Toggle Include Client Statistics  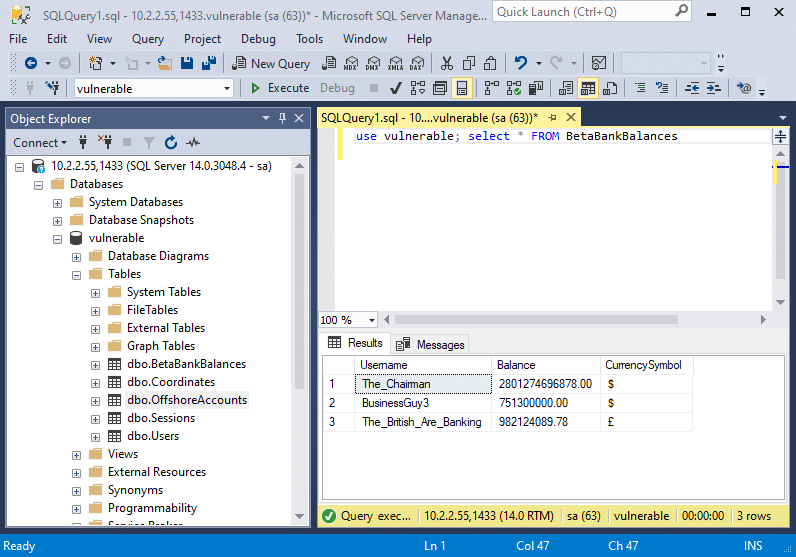[536, 88]
